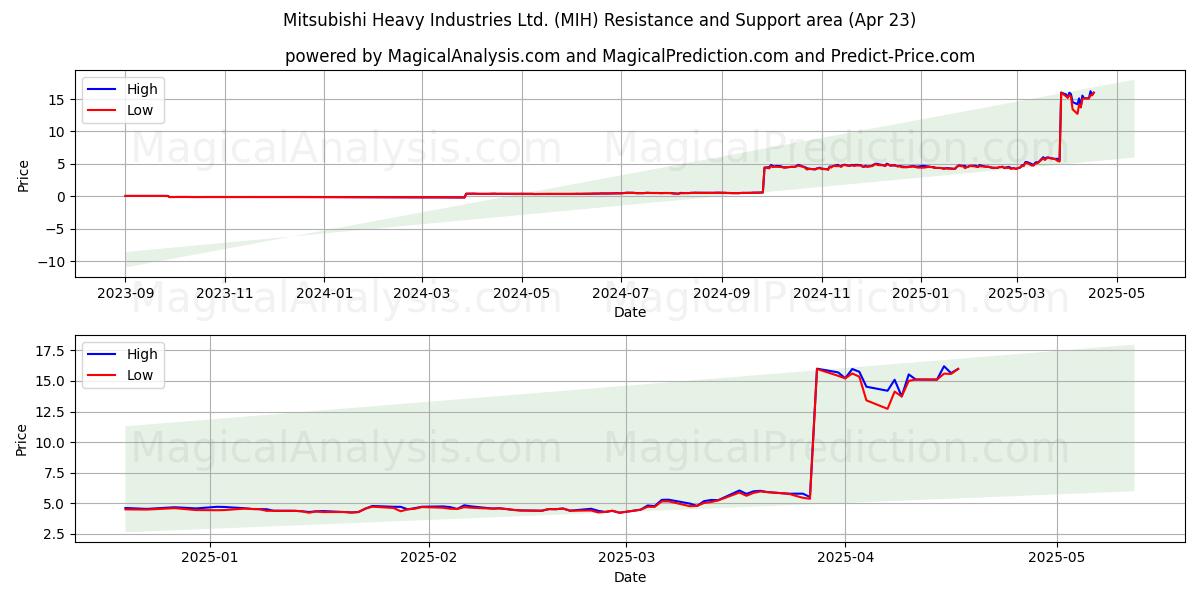Image resolution: width=1200 pixels, height=600 pixels.
Task: Click 'Low' in the lower chart legend
Action: (x=140, y=376)
